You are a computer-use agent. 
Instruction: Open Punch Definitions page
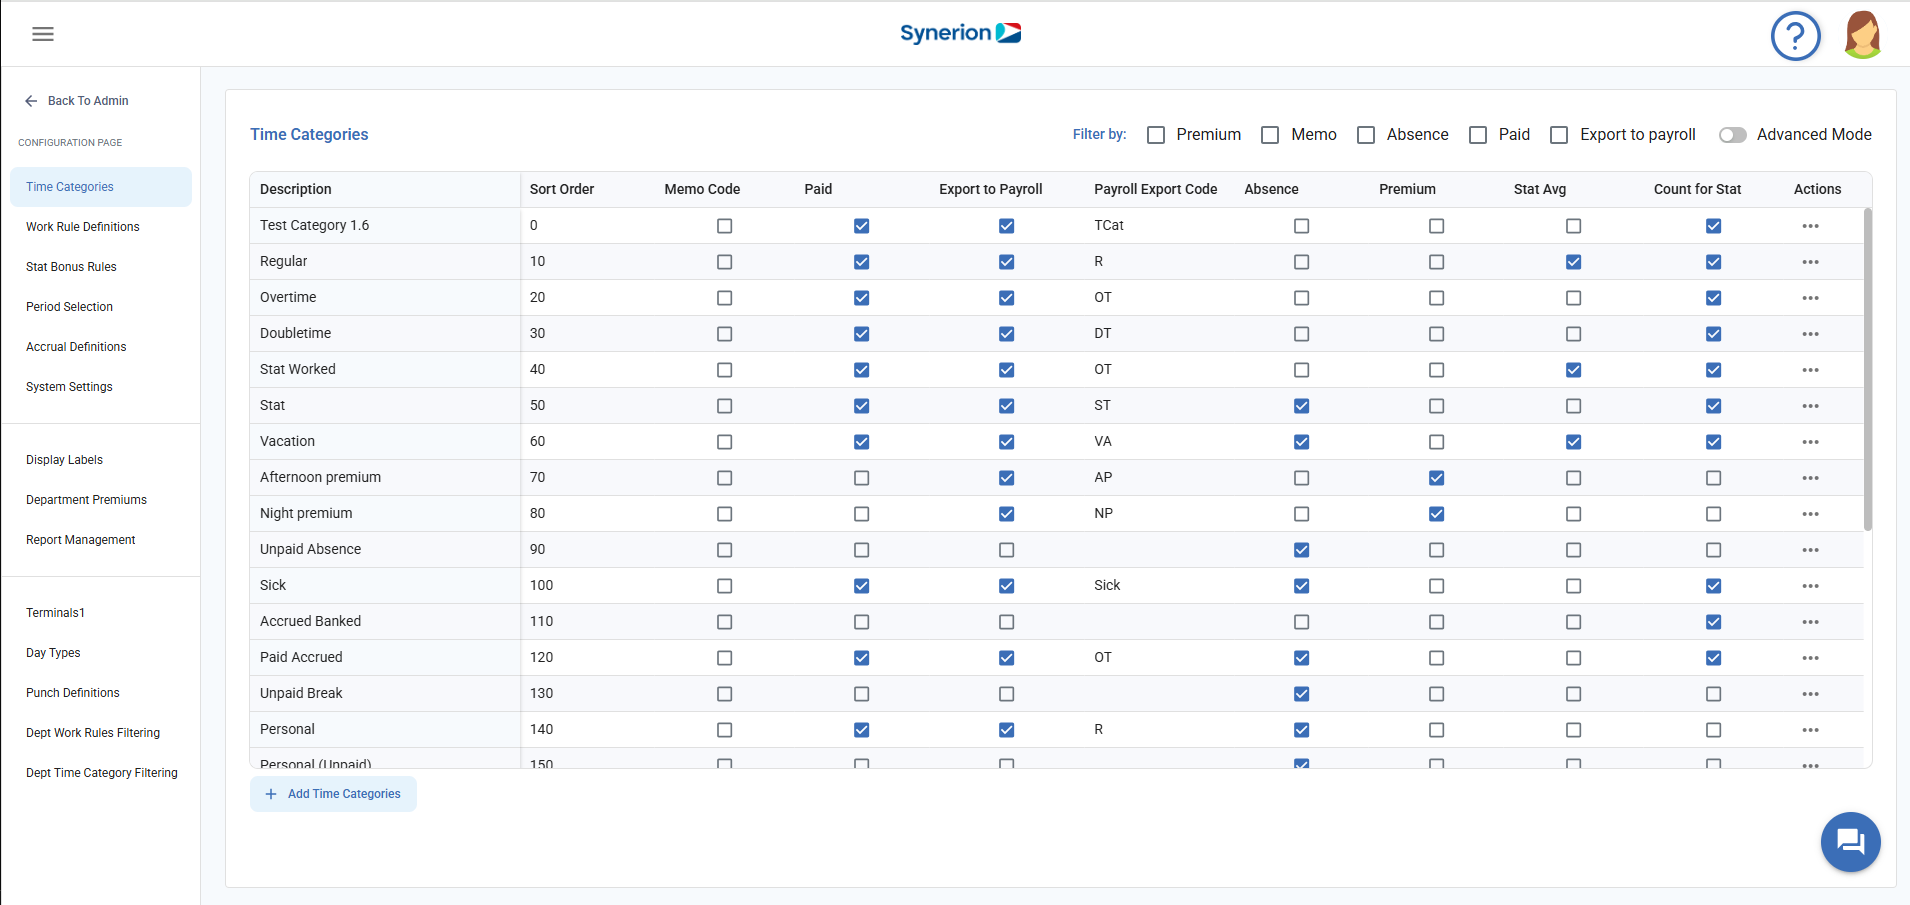[x=72, y=693]
